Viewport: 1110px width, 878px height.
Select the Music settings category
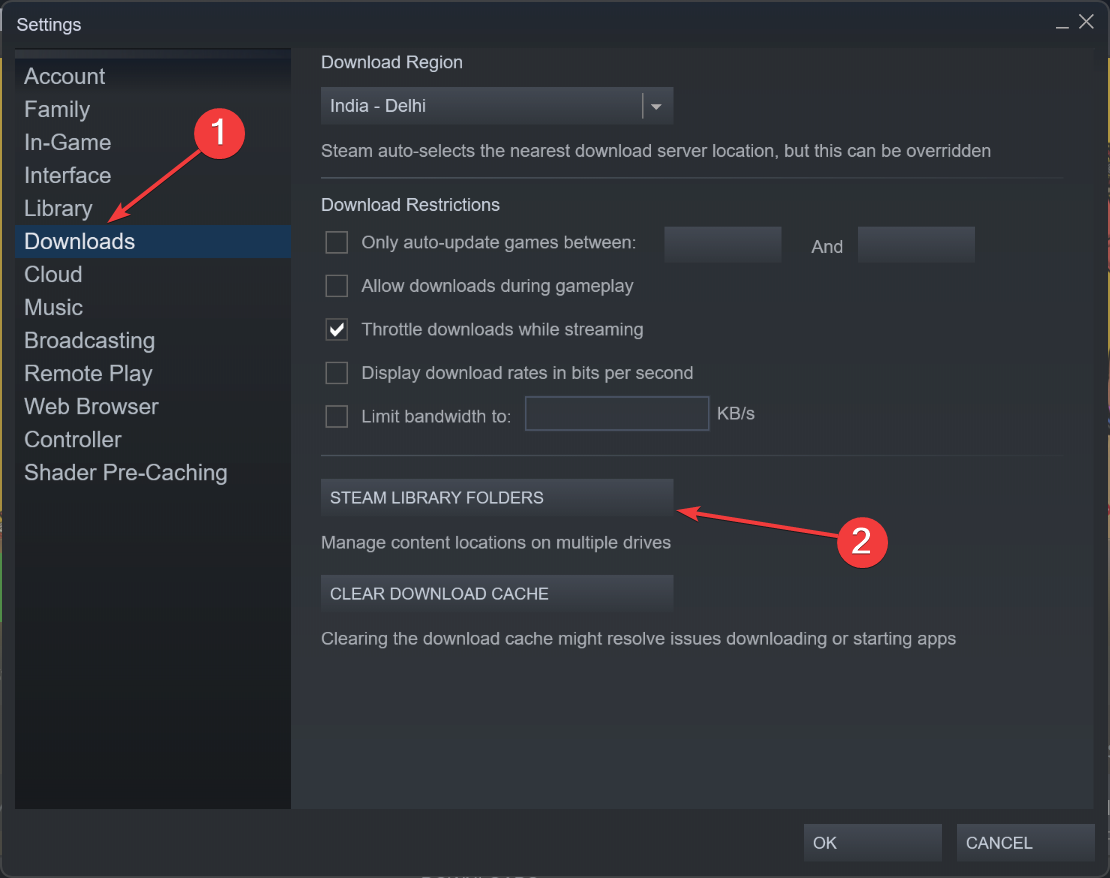[x=53, y=307]
